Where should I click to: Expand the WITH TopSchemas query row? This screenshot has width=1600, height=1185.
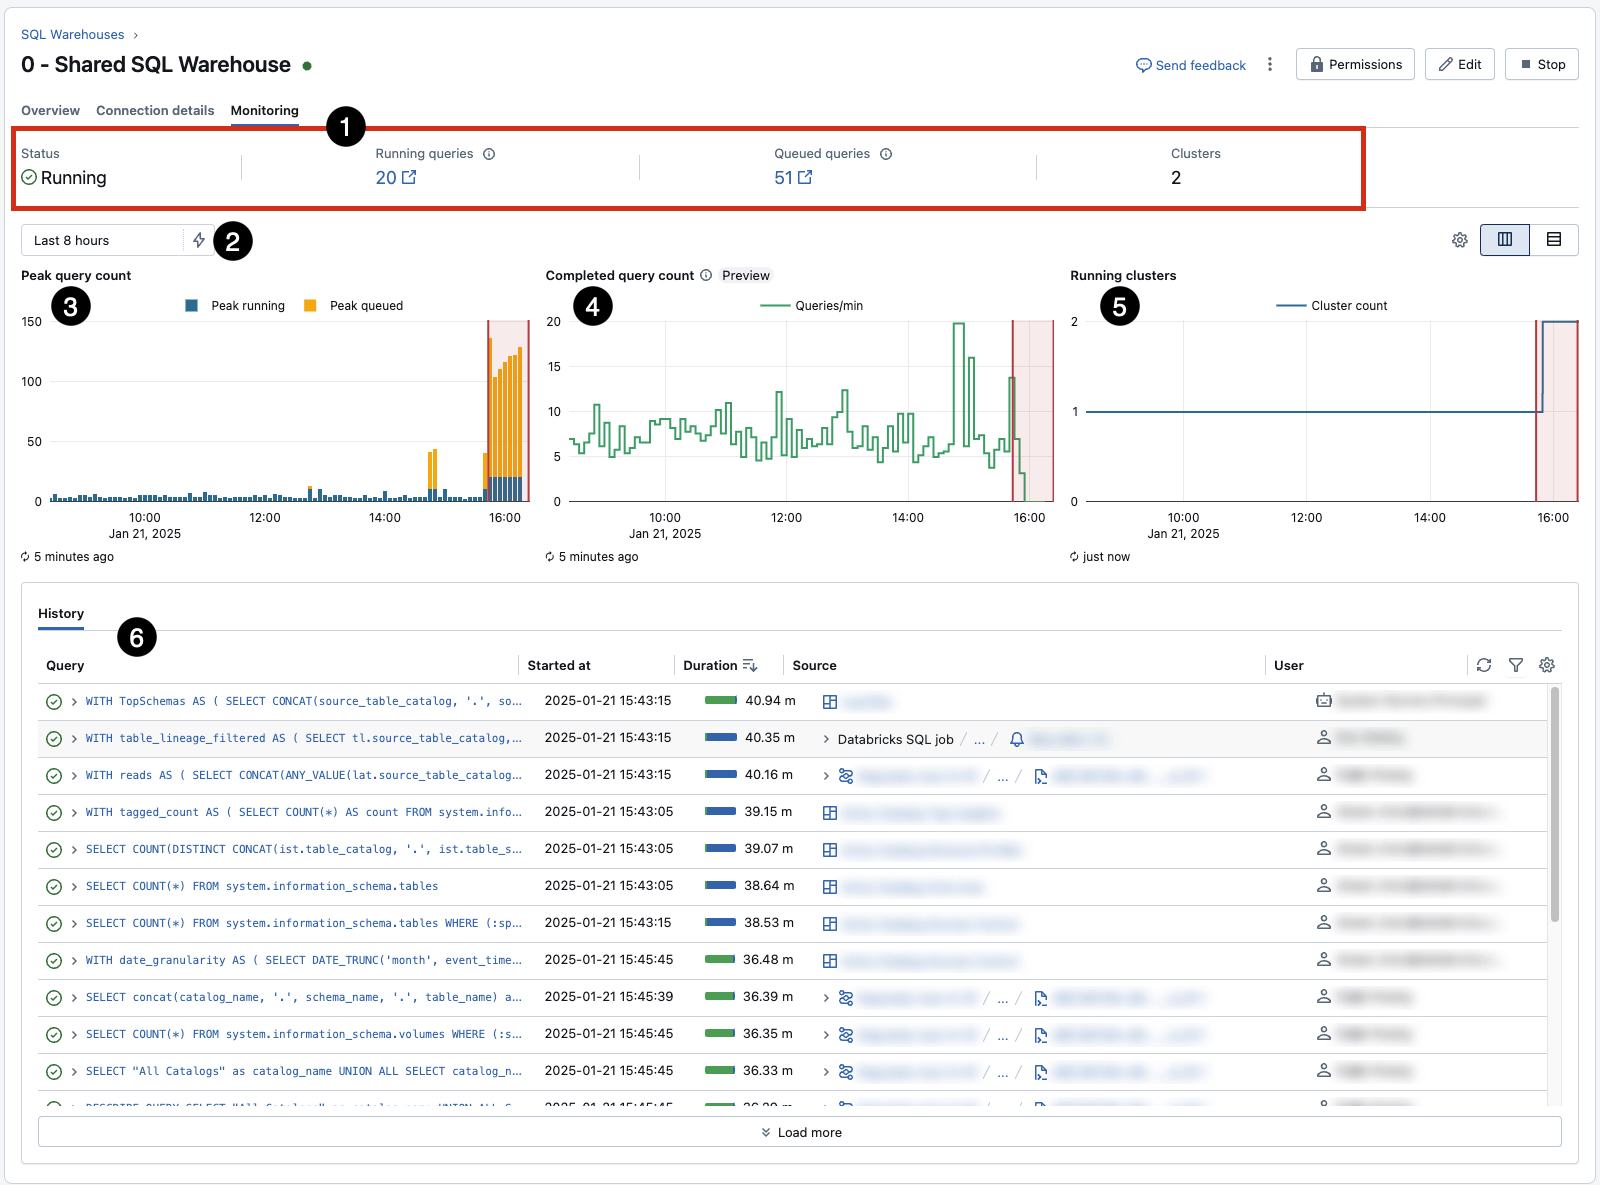click(74, 702)
